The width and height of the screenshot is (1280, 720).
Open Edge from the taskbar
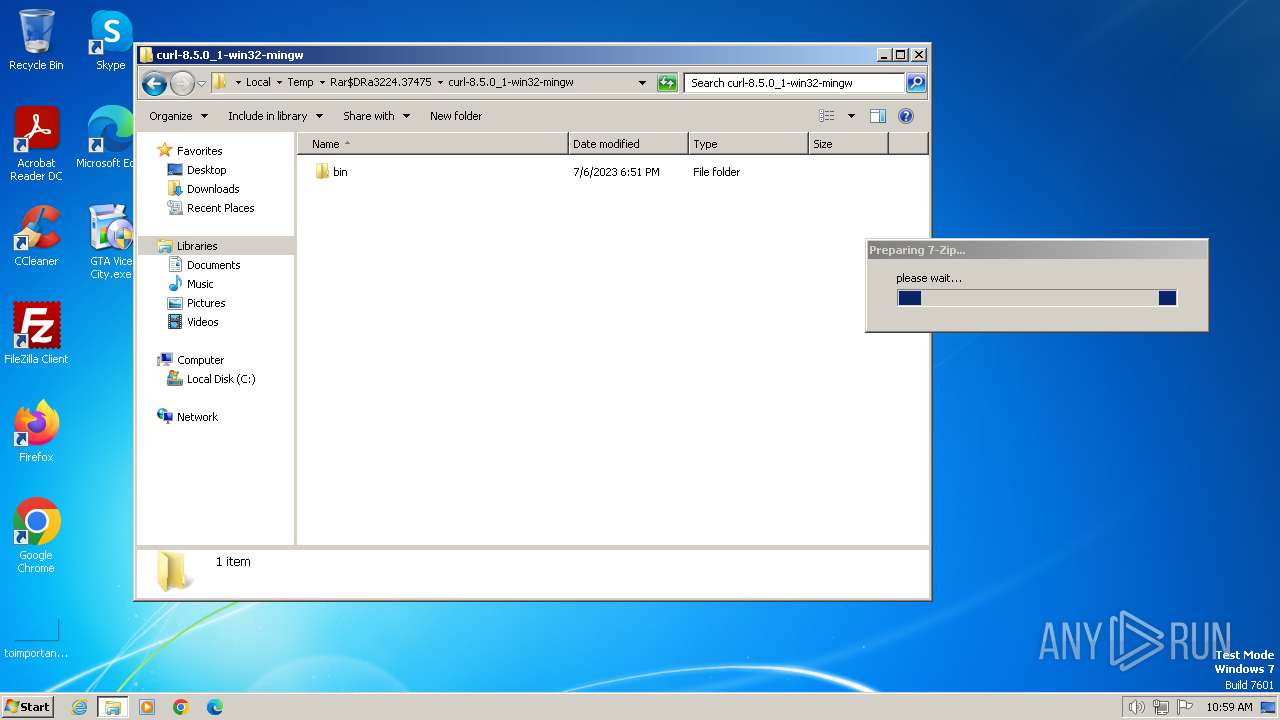[x=214, y=707]
